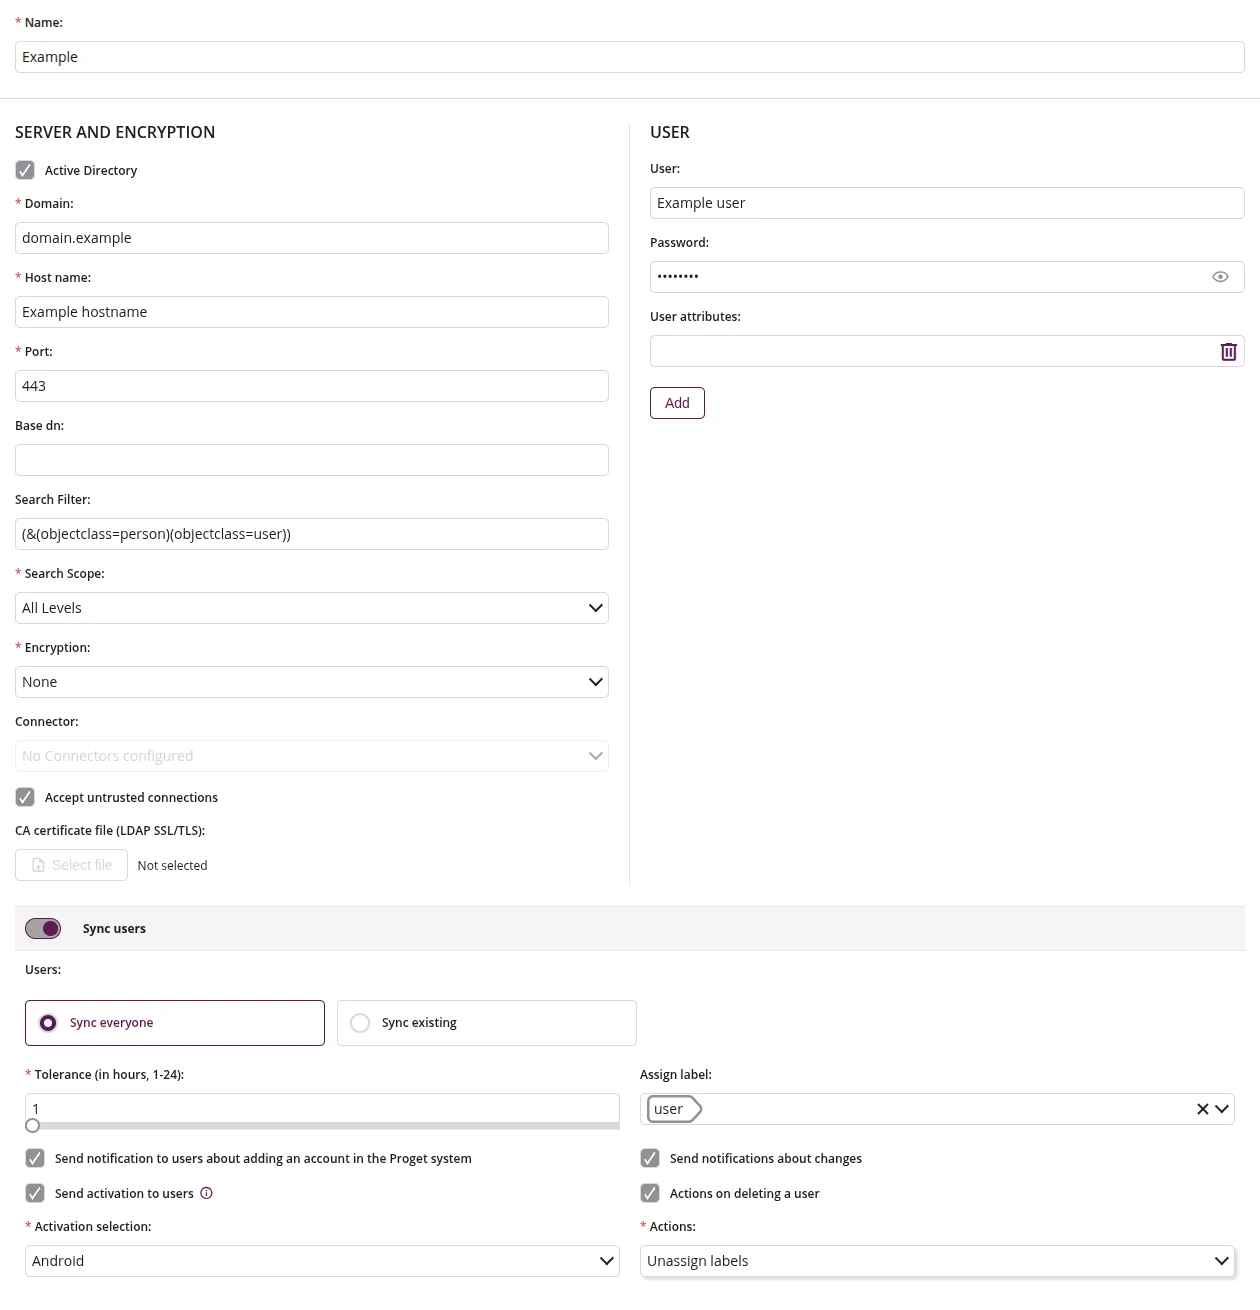Click the empty Base dn field
This screenshot has height=1310, width=1260.
coord(312,460)
